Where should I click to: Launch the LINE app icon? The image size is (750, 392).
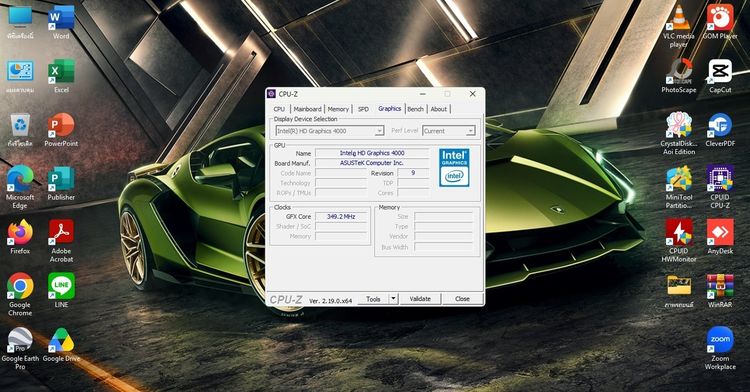pyautogui.click(x=61, y=290)
